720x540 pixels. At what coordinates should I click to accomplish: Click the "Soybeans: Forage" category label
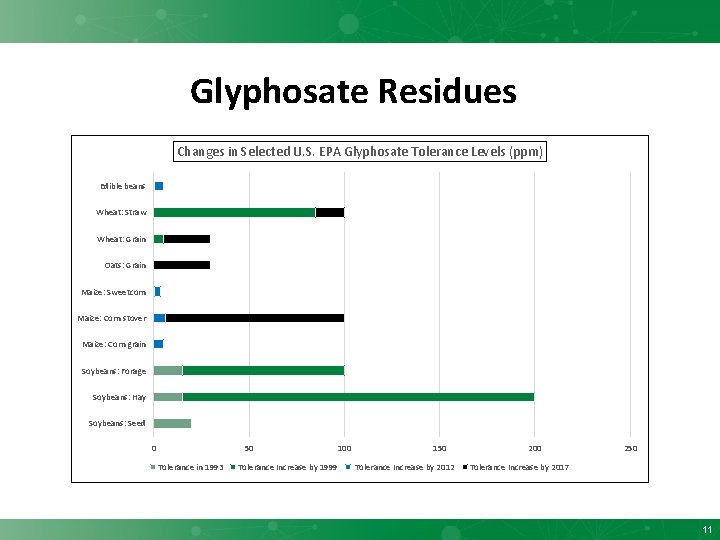(113, 371)
